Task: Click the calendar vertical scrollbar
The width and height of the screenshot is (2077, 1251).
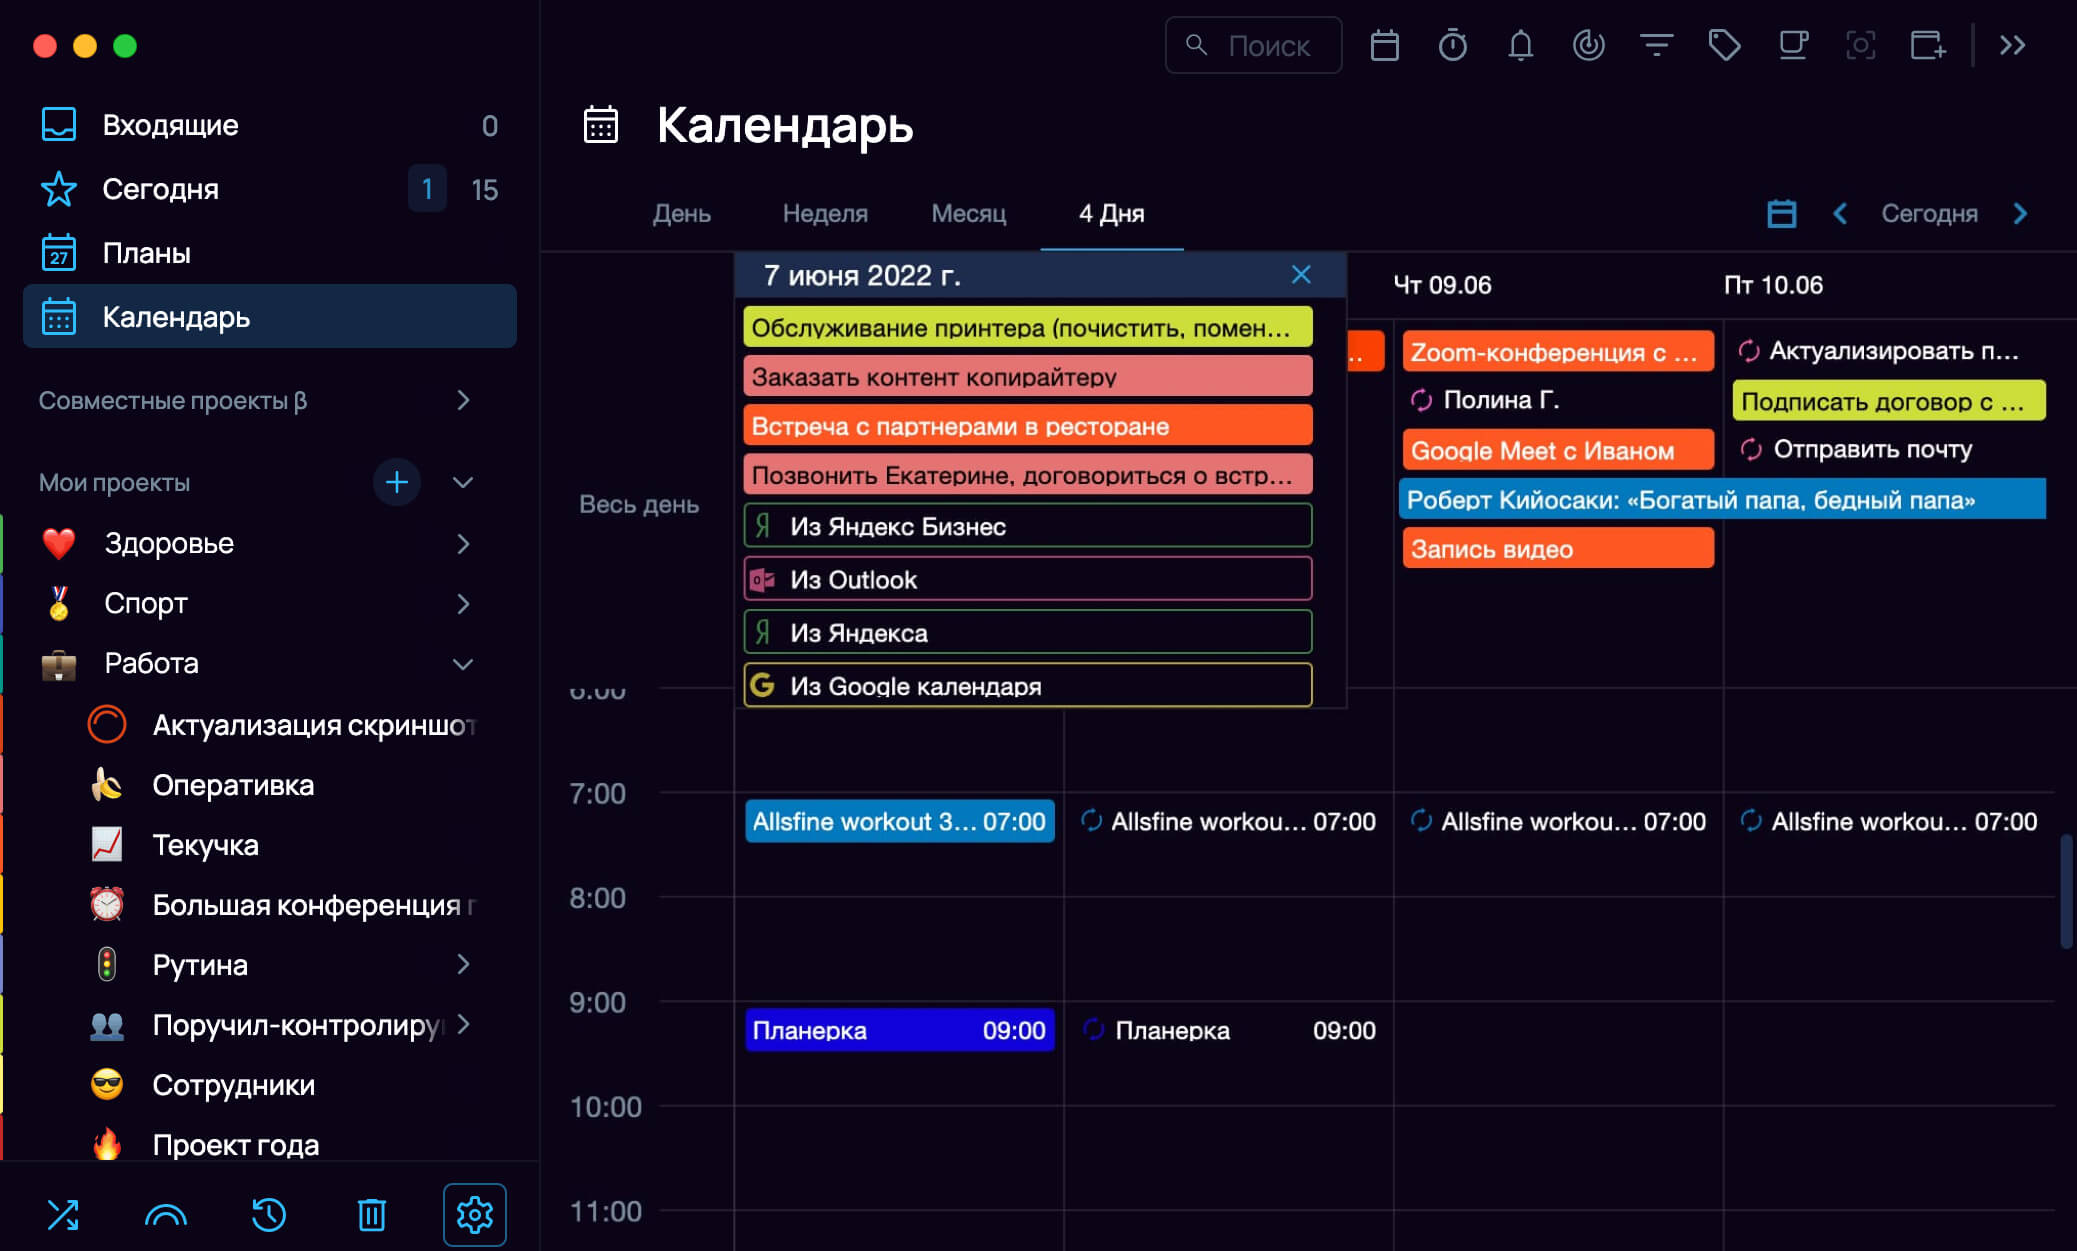Action: tap(2066, 892)
